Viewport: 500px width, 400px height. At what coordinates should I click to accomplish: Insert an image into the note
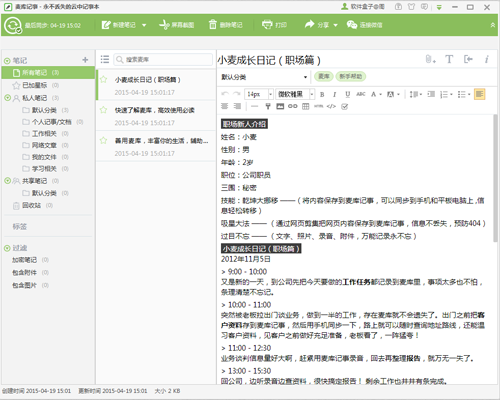point(280,106)
